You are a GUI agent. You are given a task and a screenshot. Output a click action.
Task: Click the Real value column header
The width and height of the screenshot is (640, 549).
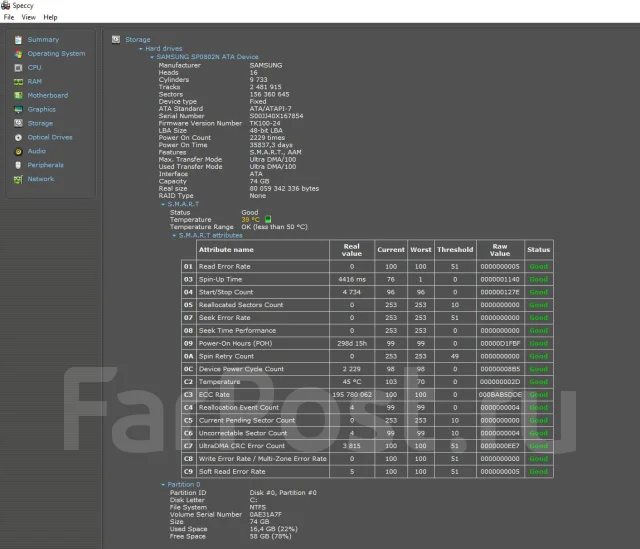tap(352, 249)
